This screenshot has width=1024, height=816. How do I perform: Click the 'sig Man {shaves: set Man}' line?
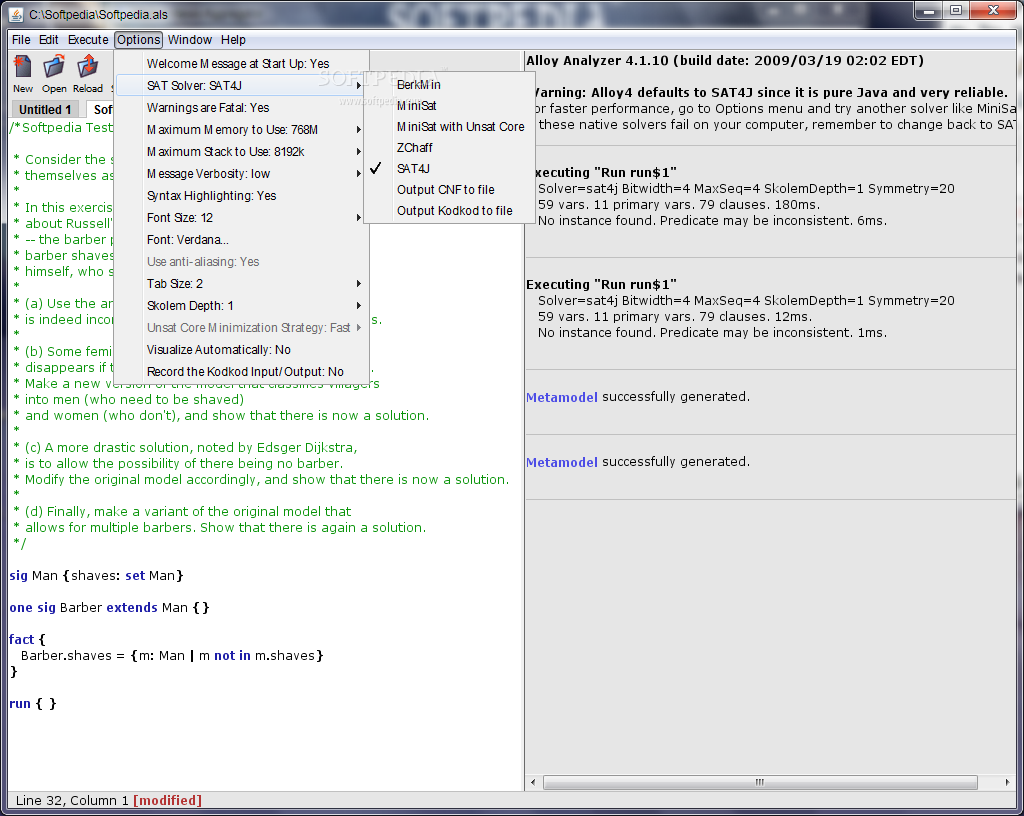point(96,576)
